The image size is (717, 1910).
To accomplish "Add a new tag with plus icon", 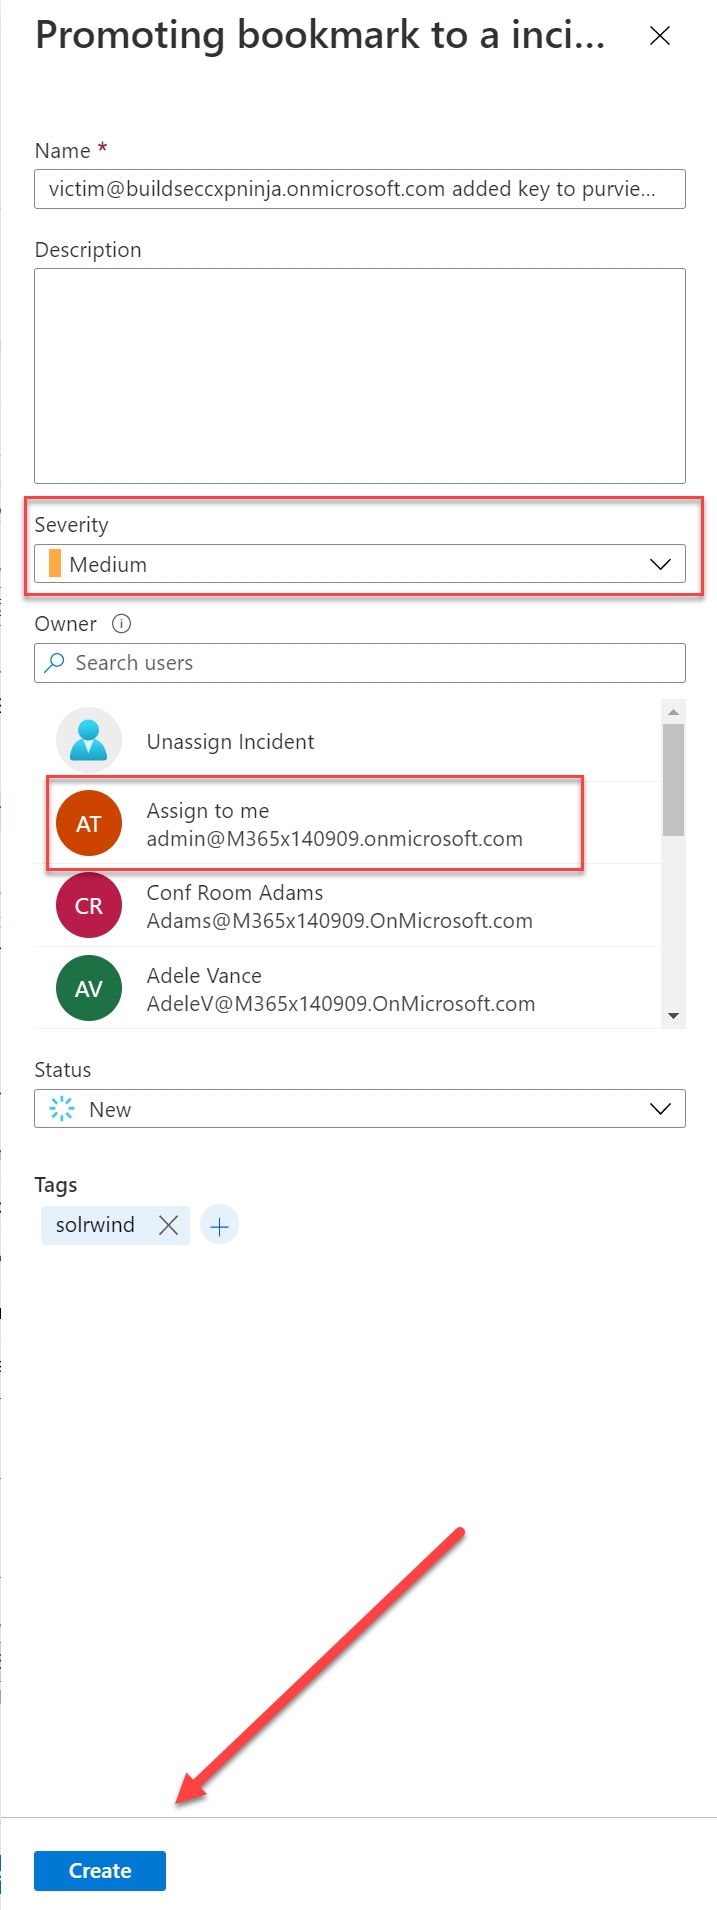I will tap(220, 1225).
